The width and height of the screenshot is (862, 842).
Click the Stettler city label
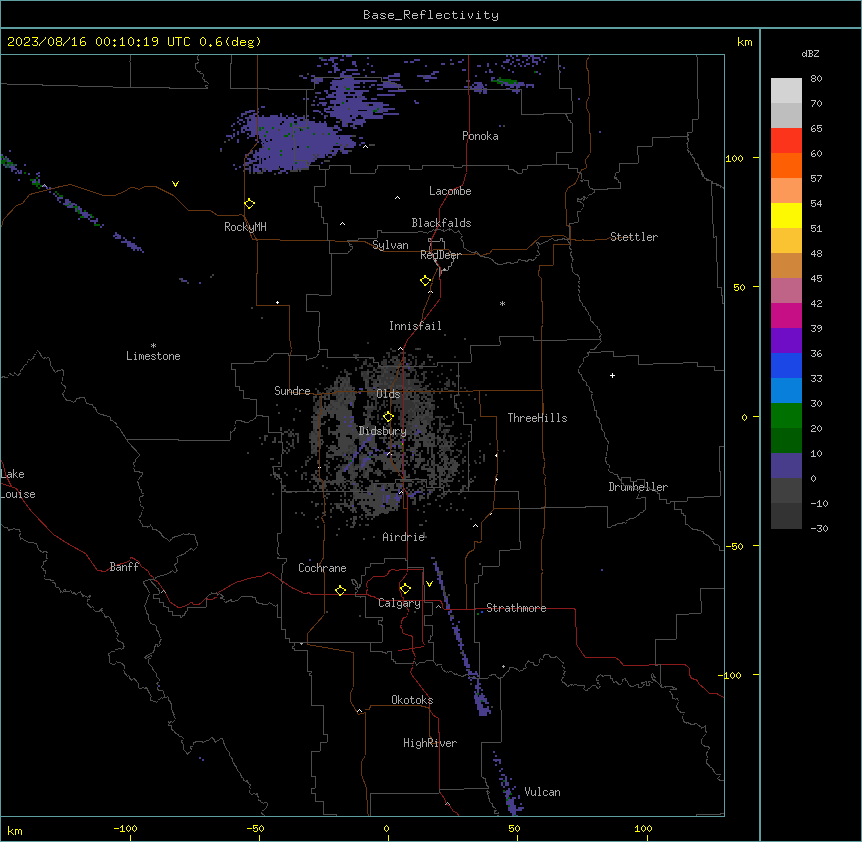(634, 237)
